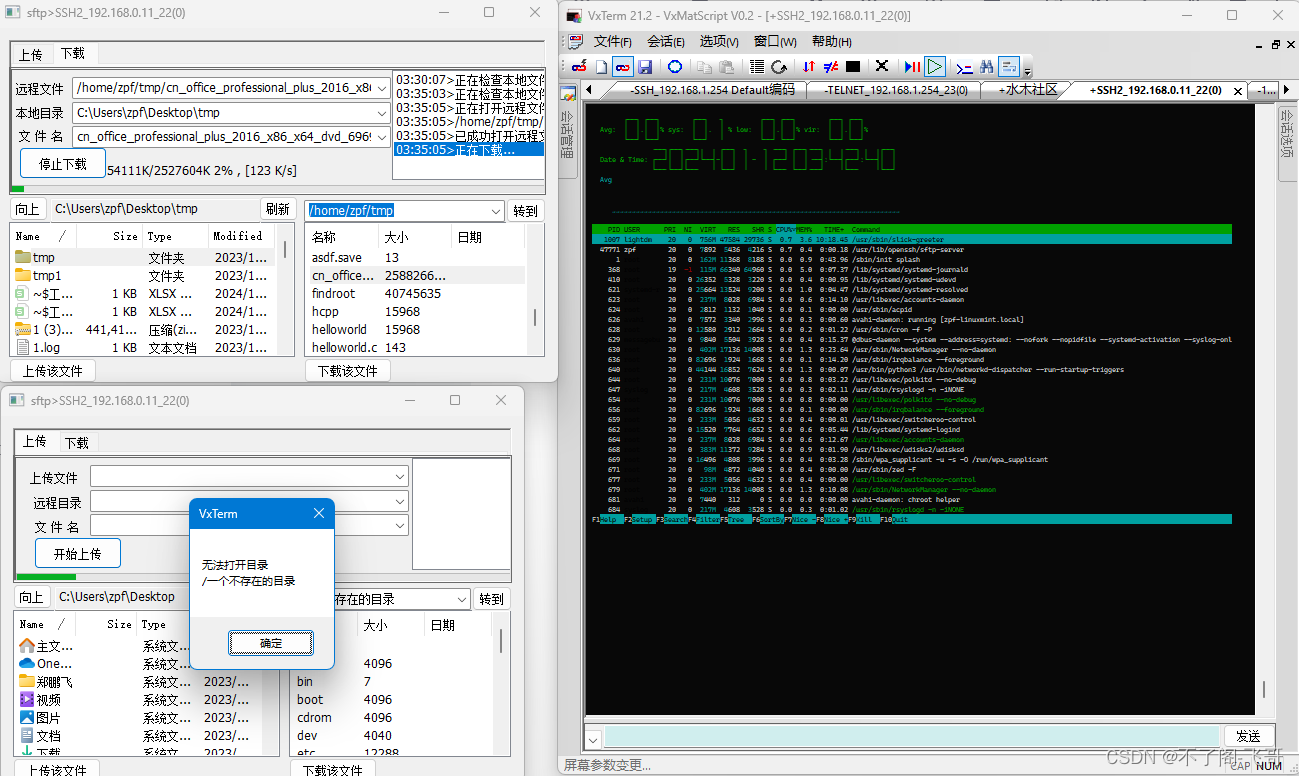Screen dimensions: 1299x776
Task: Click the new blank session page icon
Action: click(x=601, y=67)
